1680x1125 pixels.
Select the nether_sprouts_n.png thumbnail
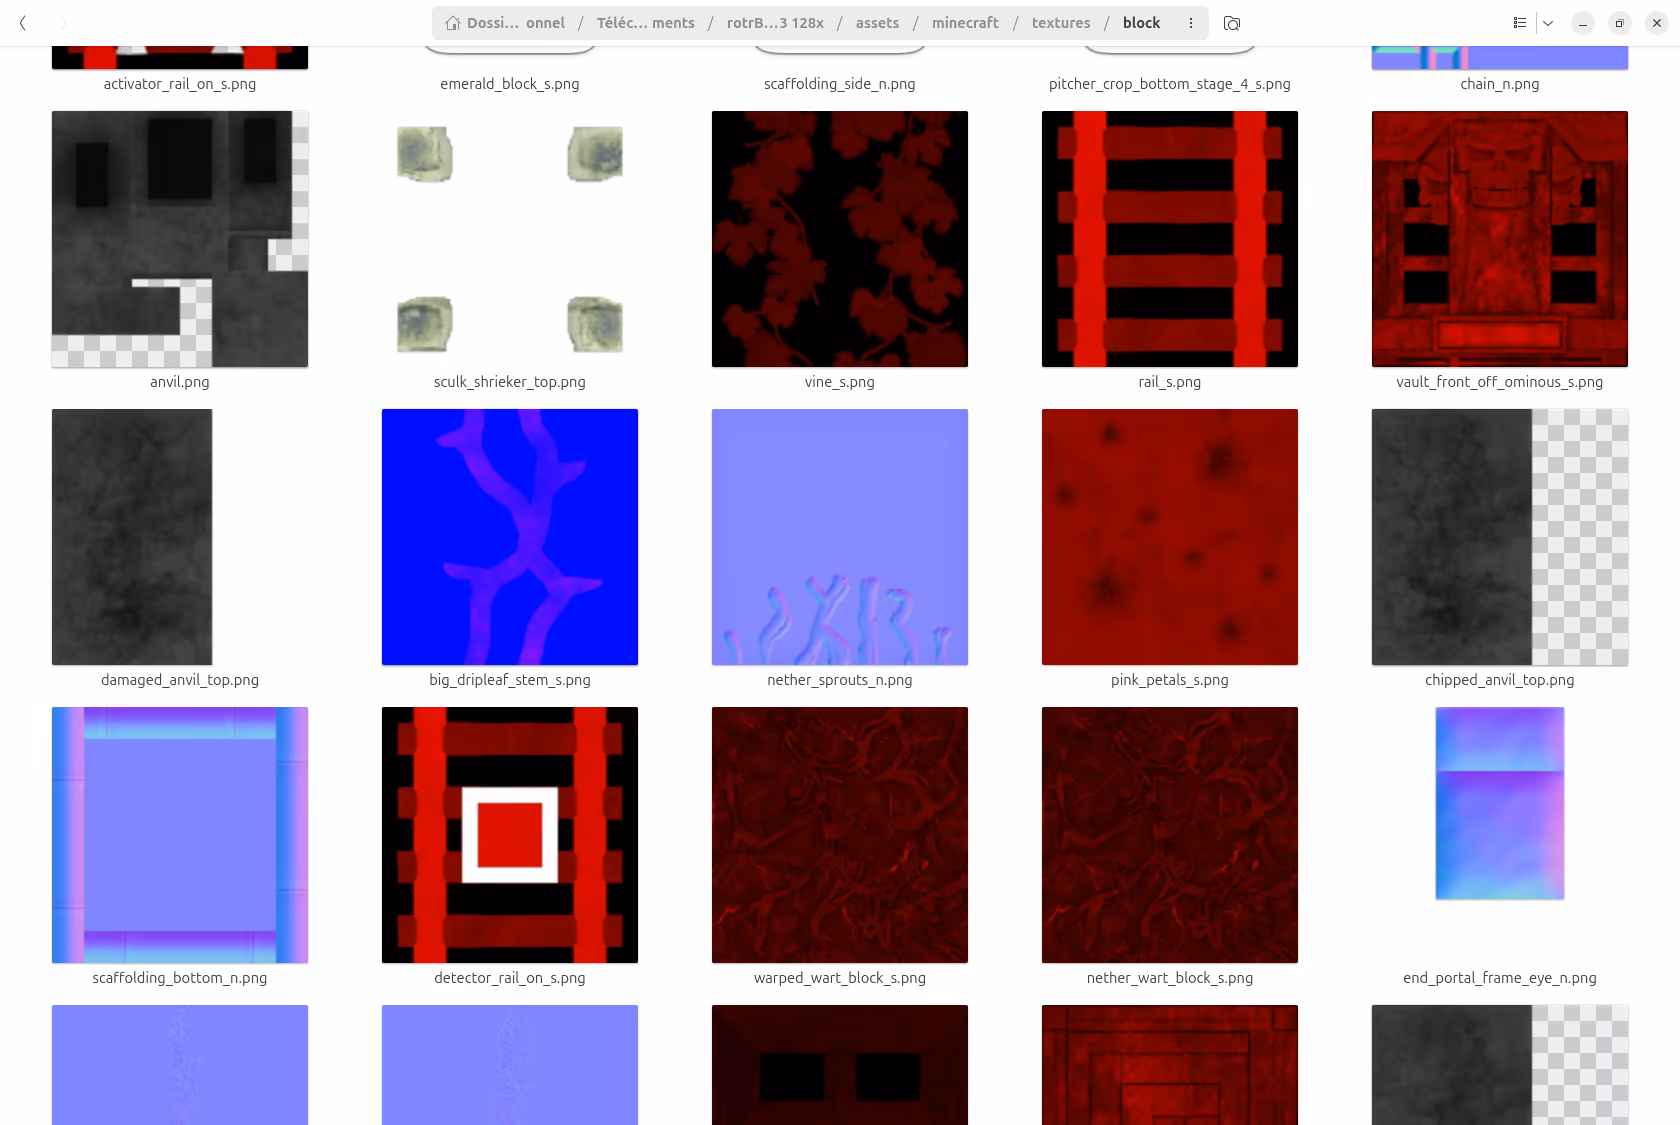tap(840, 537)
